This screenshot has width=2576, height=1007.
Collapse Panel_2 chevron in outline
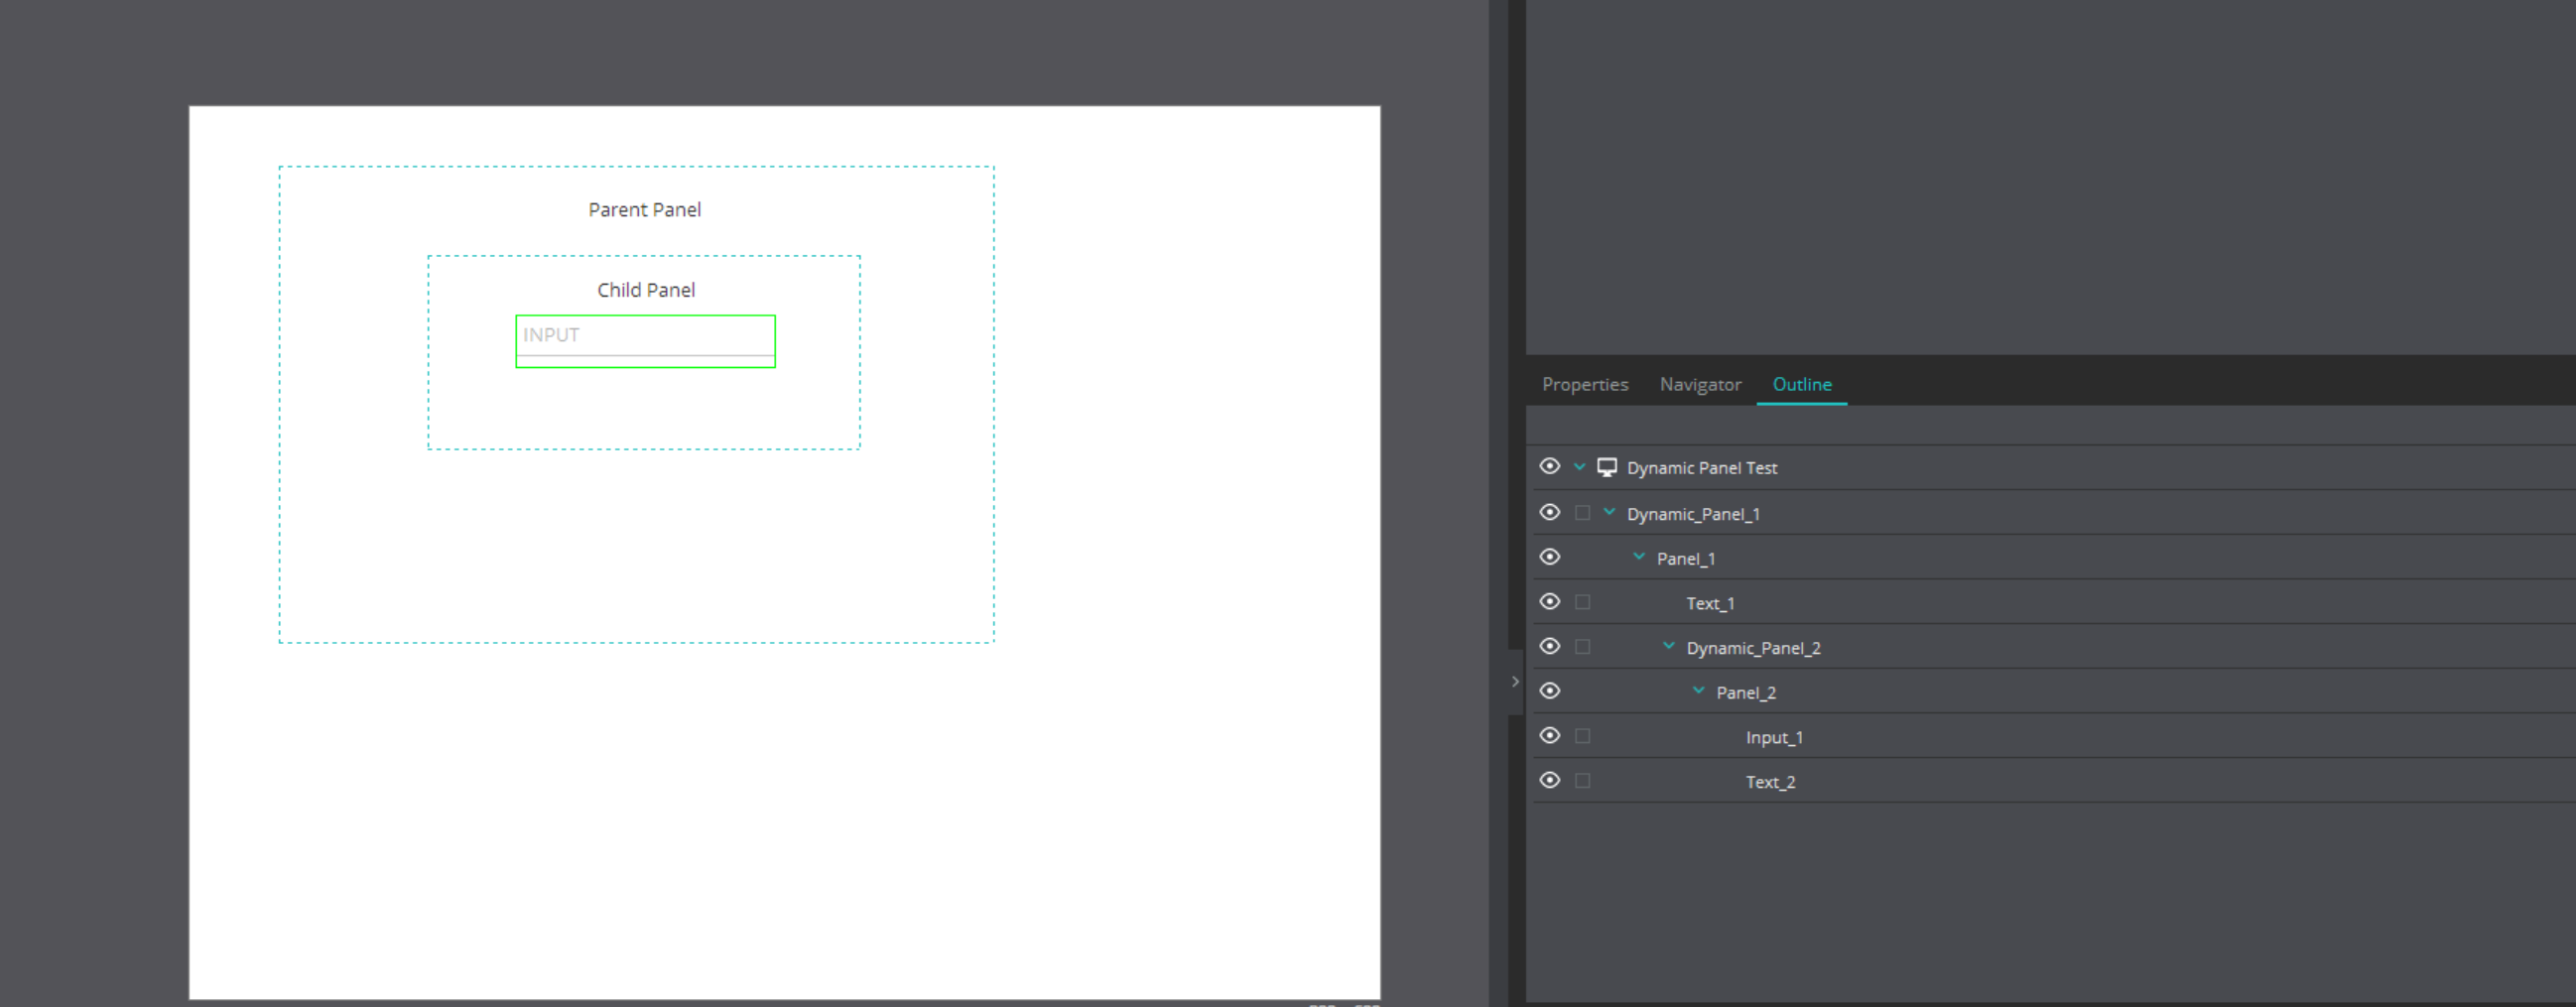pyautogui.click(x=1698, y=691)
